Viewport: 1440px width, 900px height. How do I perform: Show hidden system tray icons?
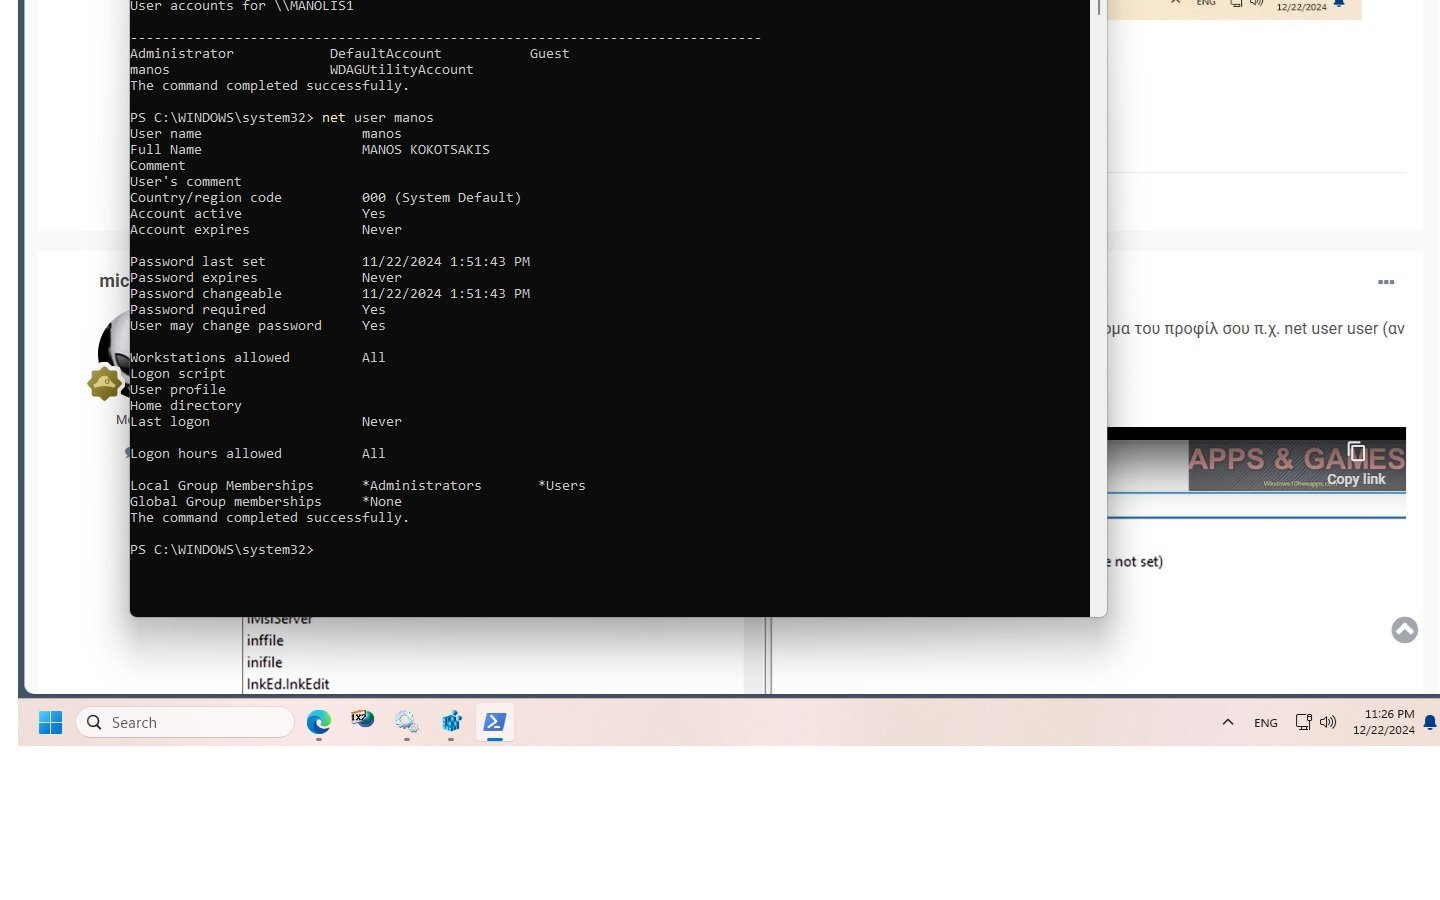[1228, 722]
